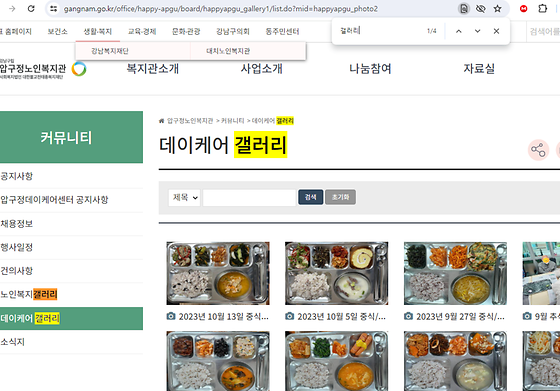Open the 동주민센터 top menu

(x=282, y=31)
